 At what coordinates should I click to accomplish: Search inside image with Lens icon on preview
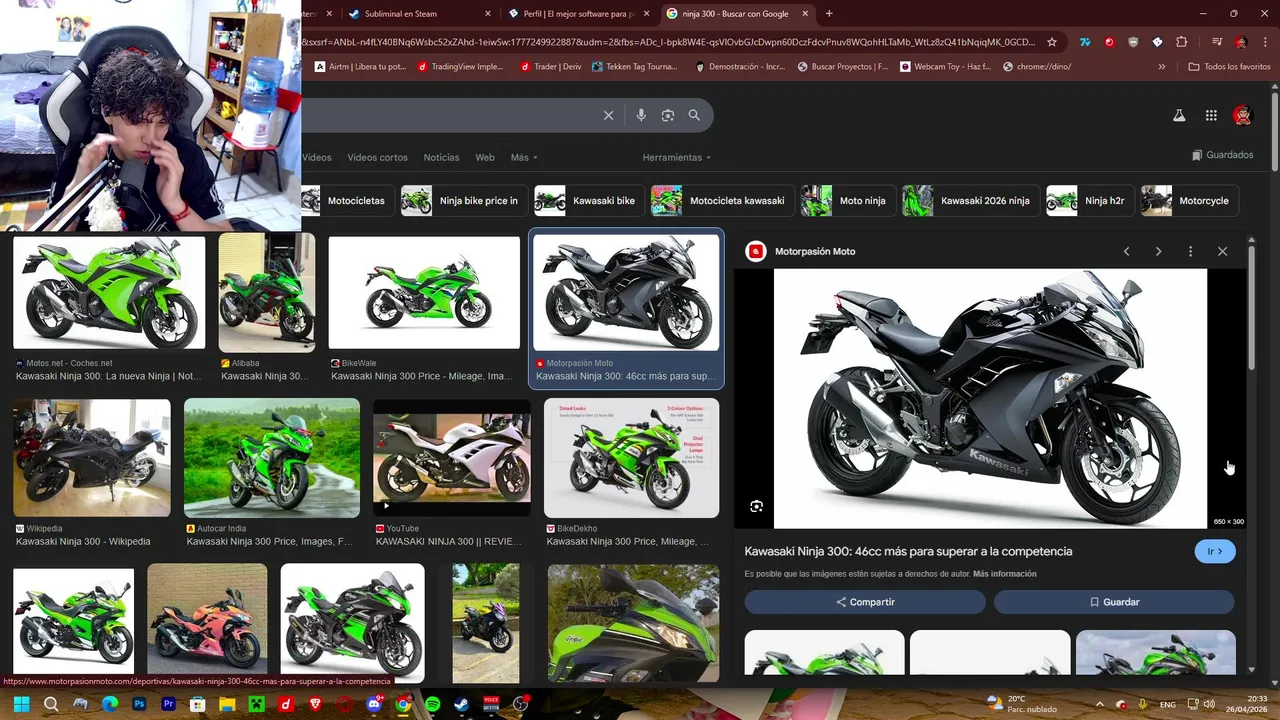tap(757, 507)
